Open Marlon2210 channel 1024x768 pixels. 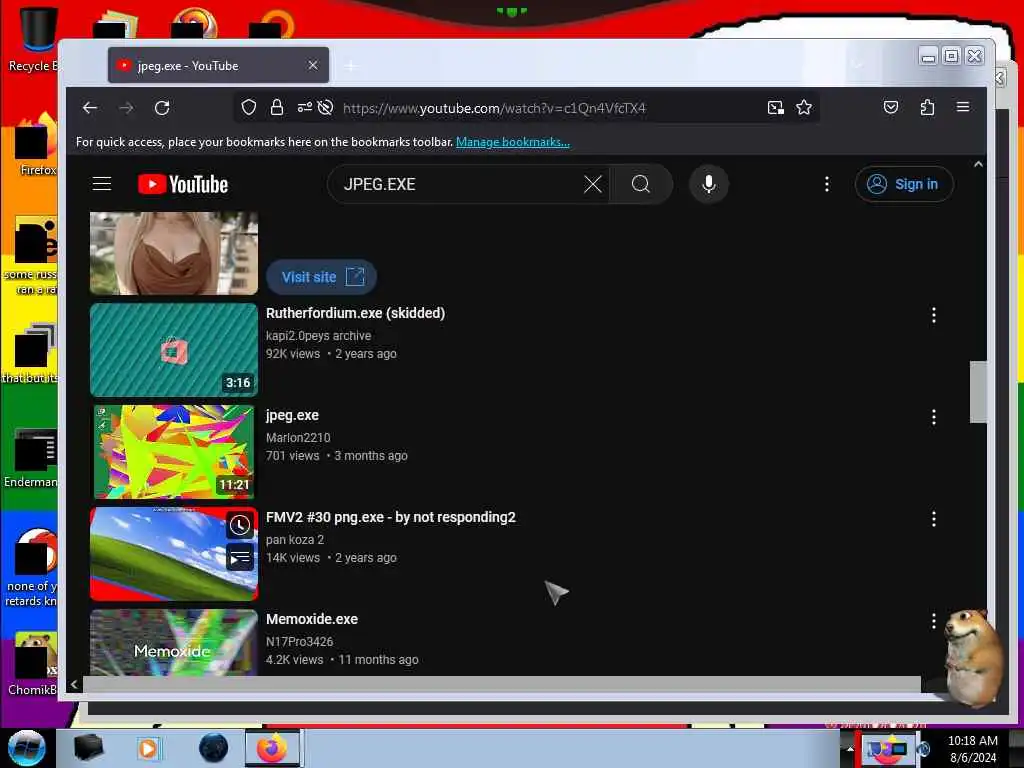[x=298, y=438]
